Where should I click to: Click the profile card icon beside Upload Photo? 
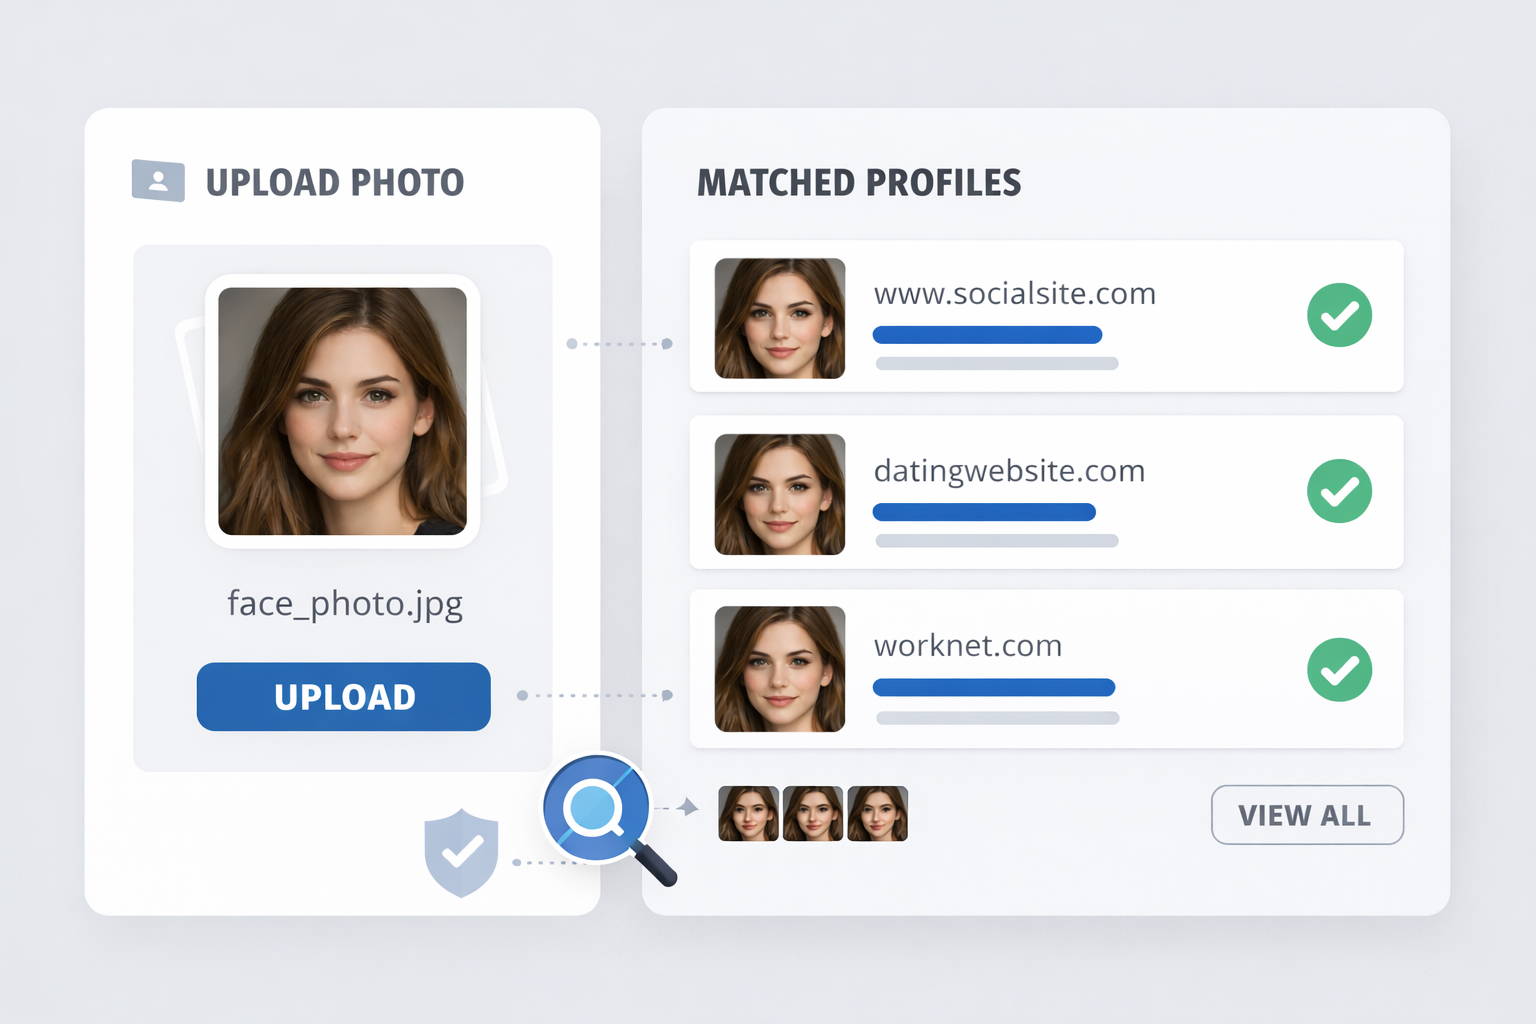tap(158, 181)
